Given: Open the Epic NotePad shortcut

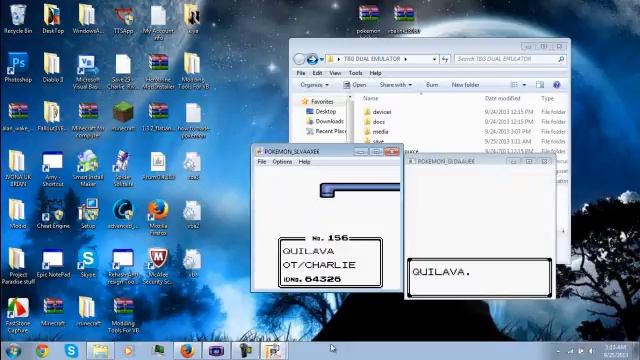Looking at the screenshot, I should [53, 263].
